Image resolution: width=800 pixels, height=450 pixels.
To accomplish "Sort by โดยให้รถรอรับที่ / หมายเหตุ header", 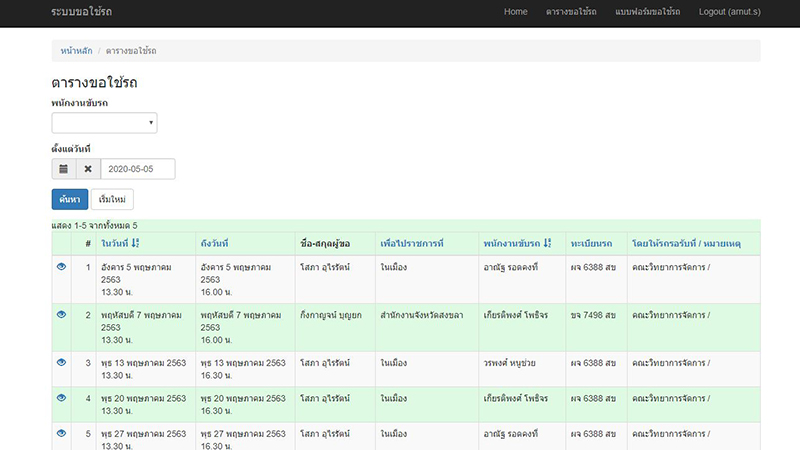I will (x=686, y=243).
